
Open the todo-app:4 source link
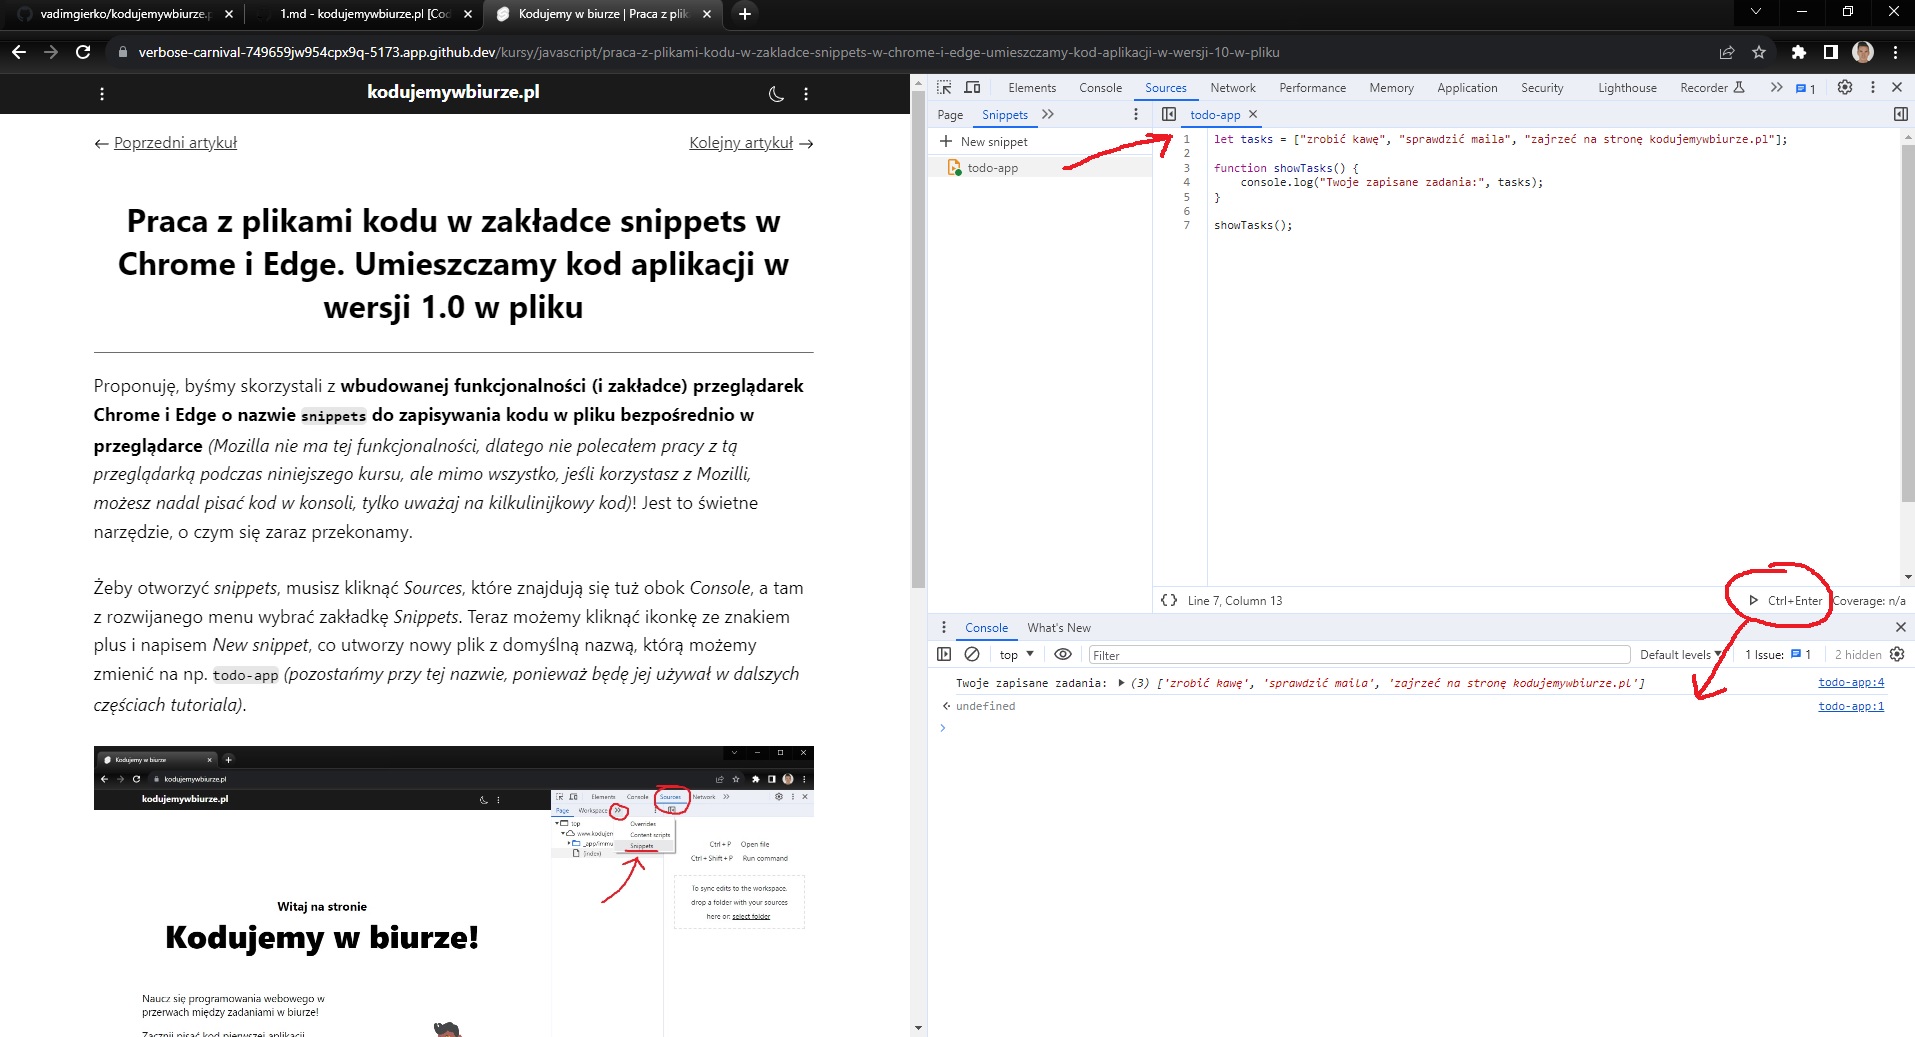(x=1851, y=682)
